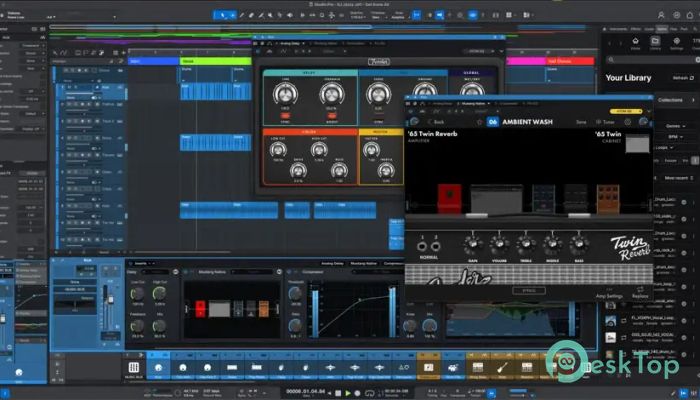Click Play in the transport bar
Viewport: 700px width, 400px height.
tap(348, 393)
